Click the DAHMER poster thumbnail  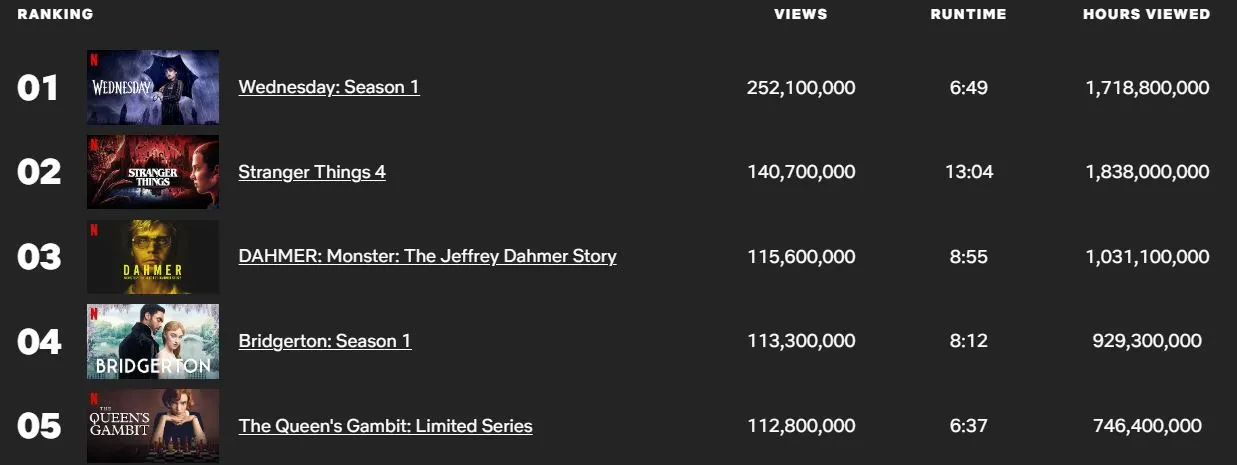click(x=153, y=257)
